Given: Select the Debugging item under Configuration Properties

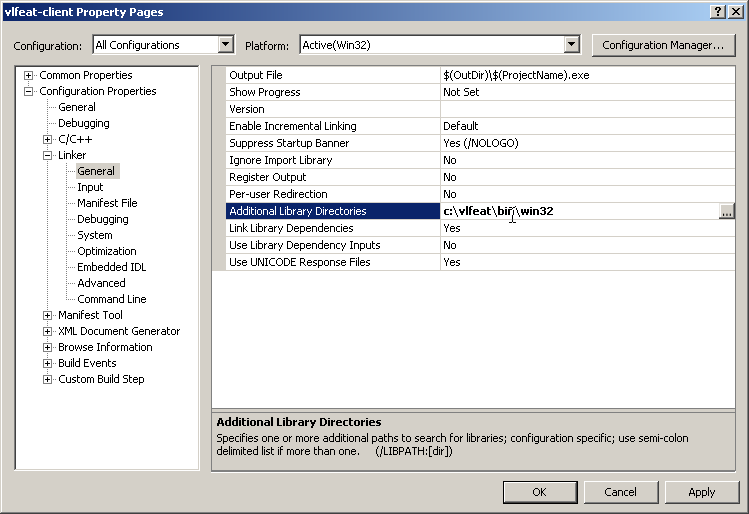Looking at the screenshot, I should (83, 123).
